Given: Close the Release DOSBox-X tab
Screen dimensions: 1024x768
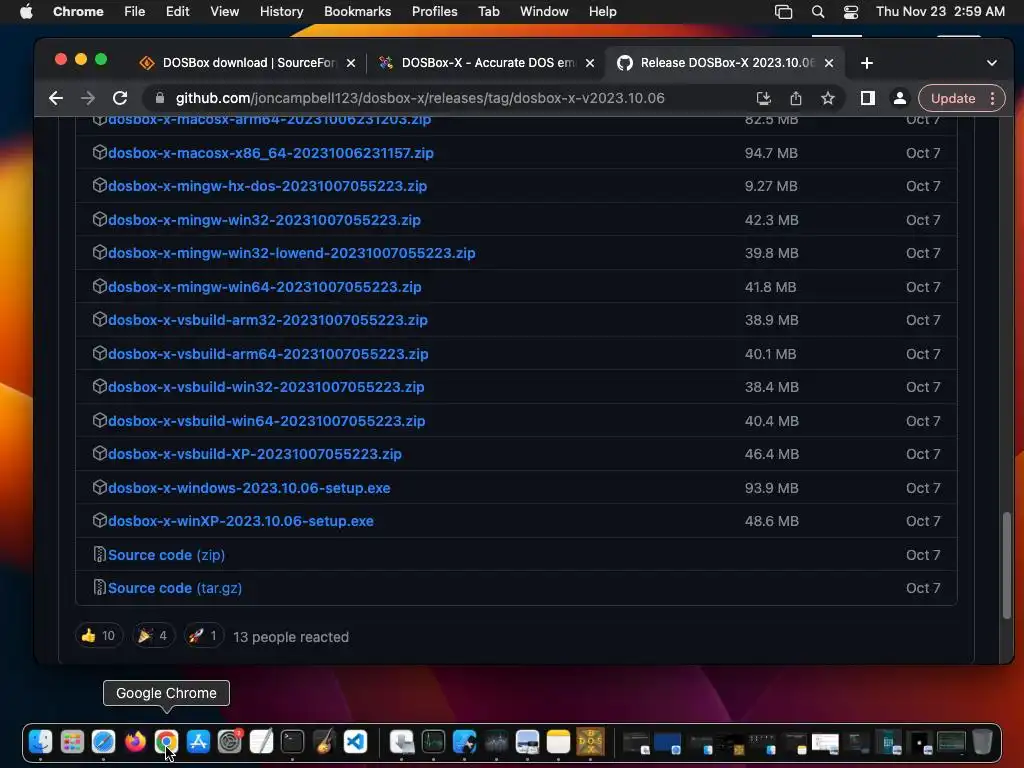Looking at the screenshot, I should 829,63.
